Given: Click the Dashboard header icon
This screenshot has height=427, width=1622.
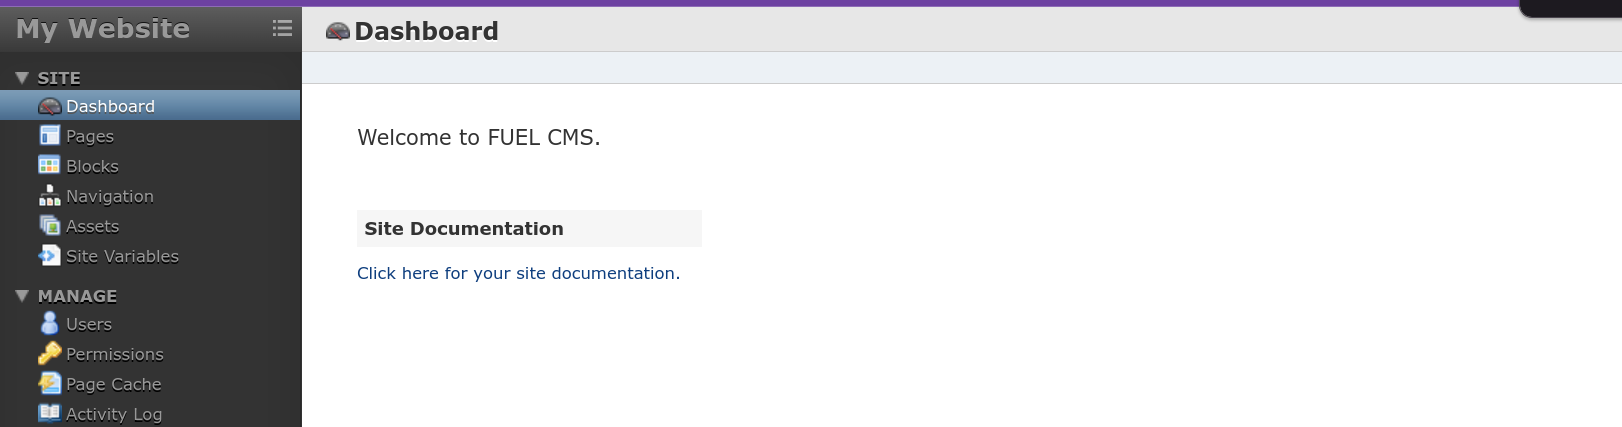Looking at the screenshot, I should click(338, 31).
